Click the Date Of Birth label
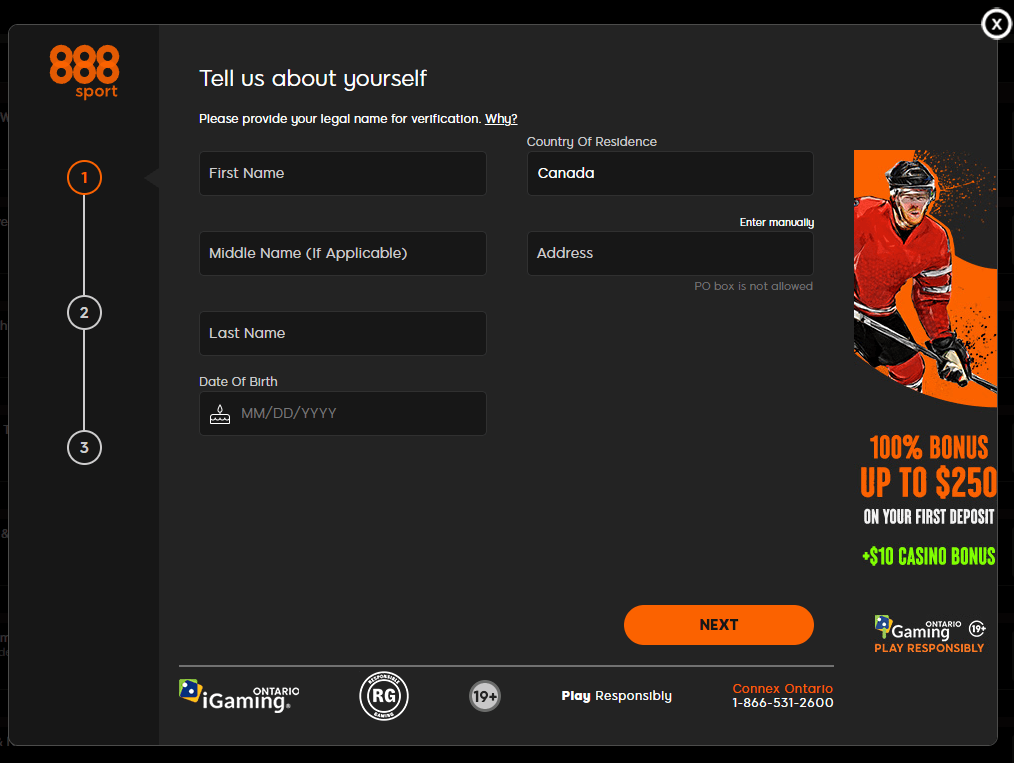The height and width of the screenshot is (763, 1014). (x=238, y=382)
